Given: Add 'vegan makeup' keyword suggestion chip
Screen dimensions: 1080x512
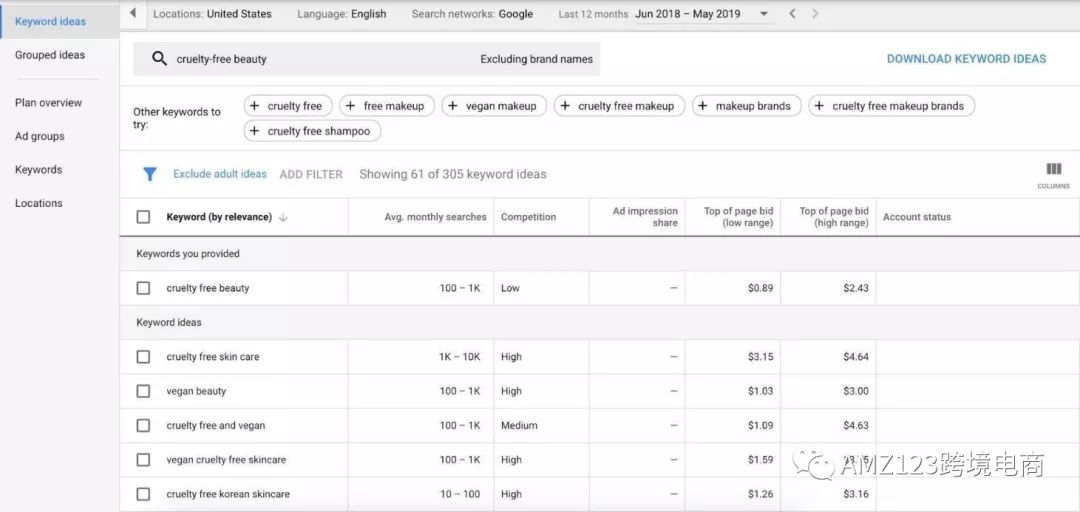Looking at the screenshot, I should (493, 106).
